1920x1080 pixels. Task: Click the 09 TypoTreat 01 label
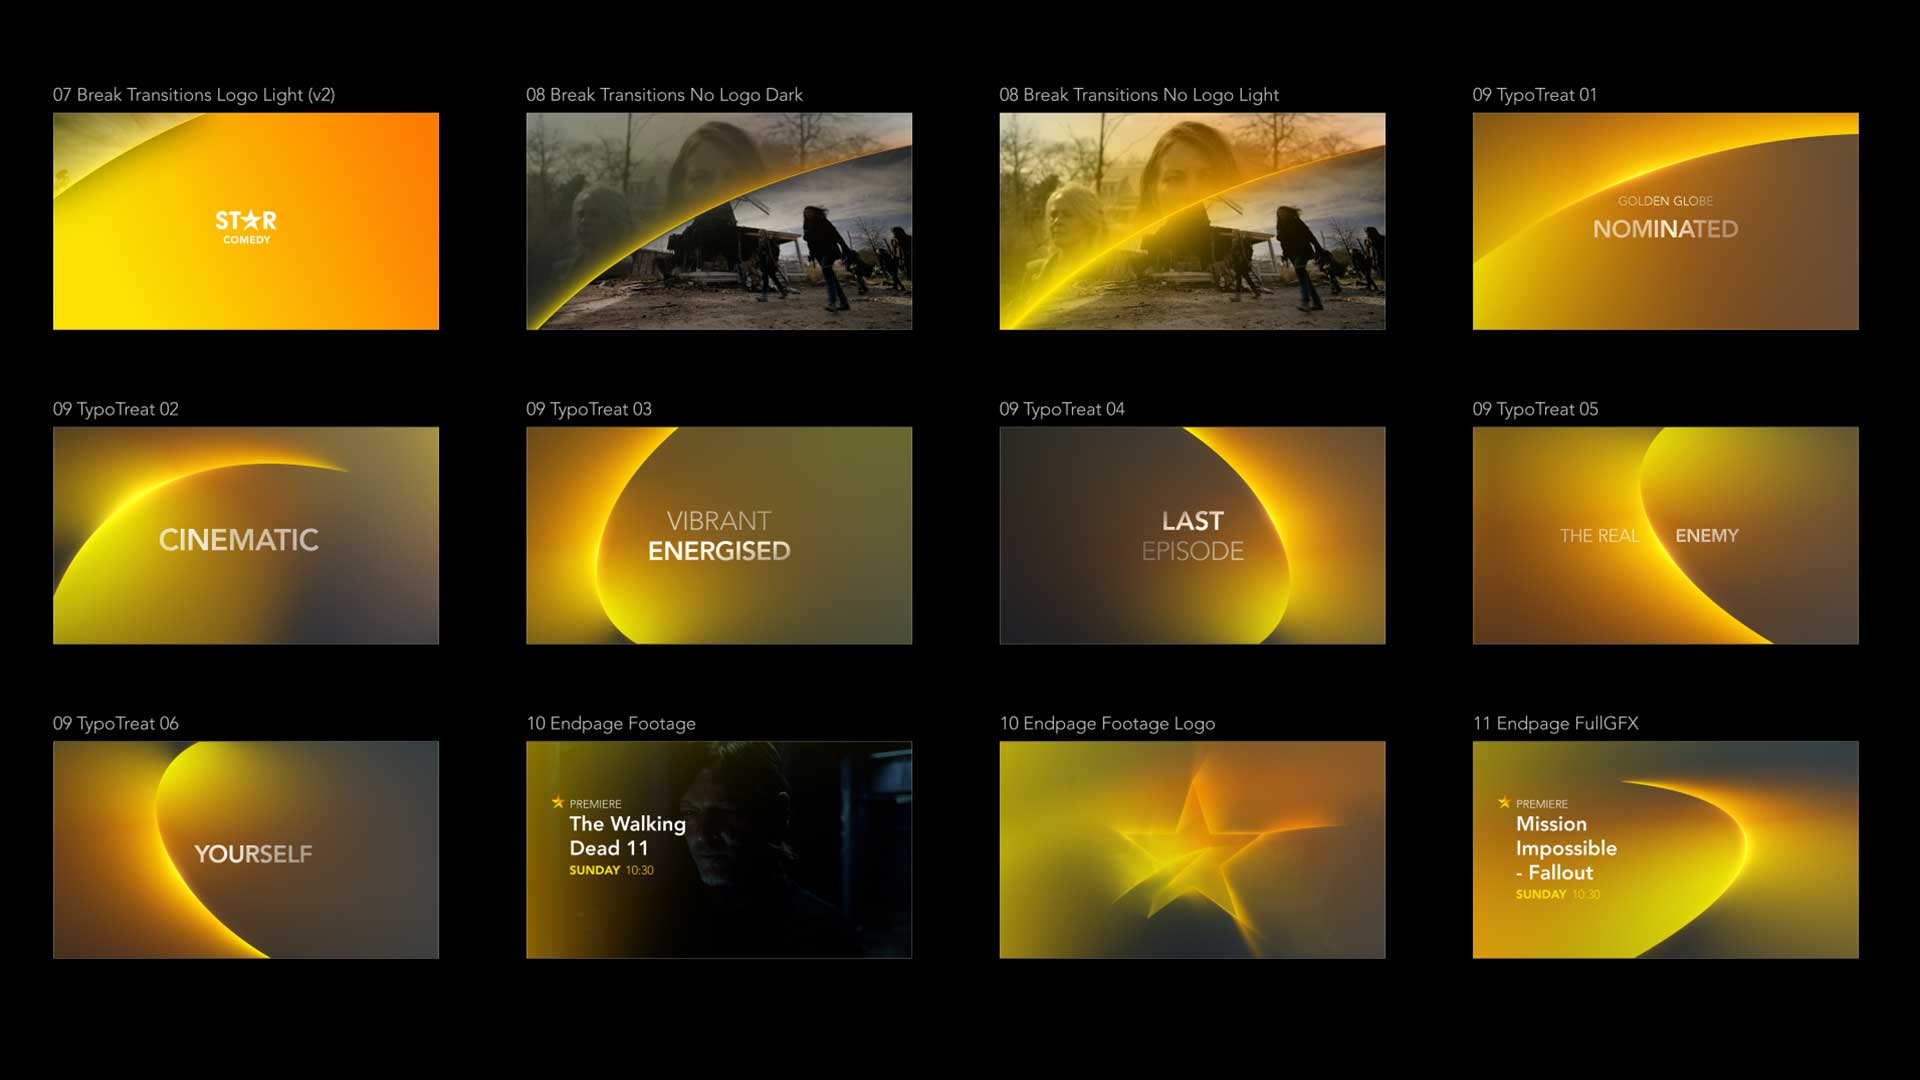(x=1534, y=95)
